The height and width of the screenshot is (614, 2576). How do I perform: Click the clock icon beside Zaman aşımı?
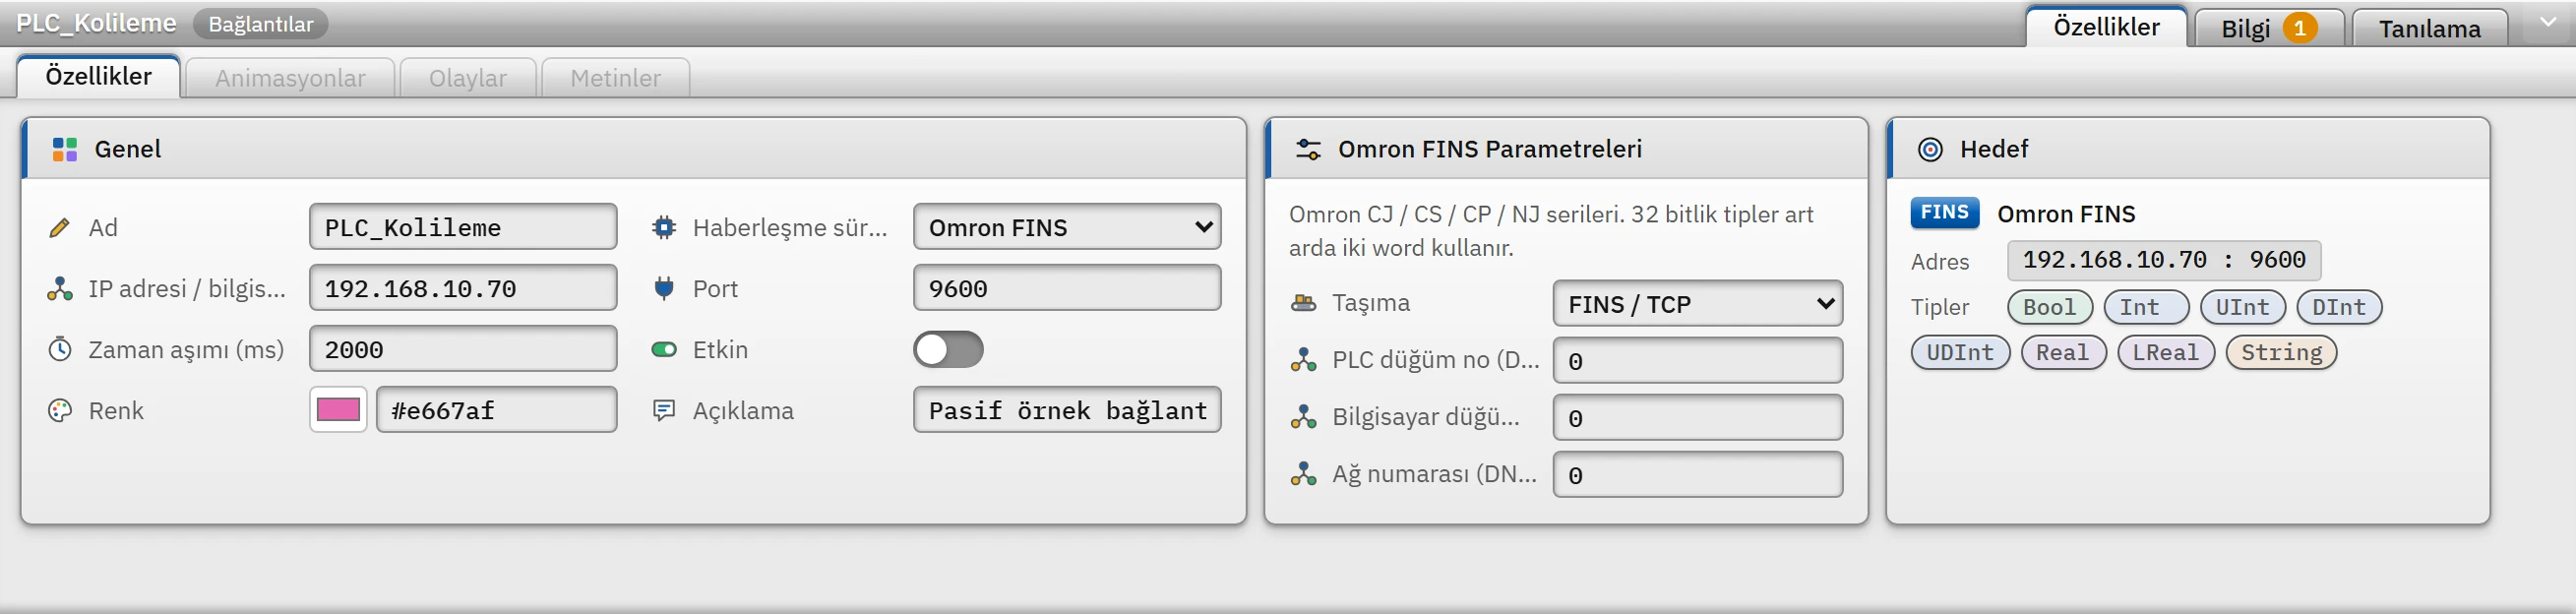(x=60, y=350)
